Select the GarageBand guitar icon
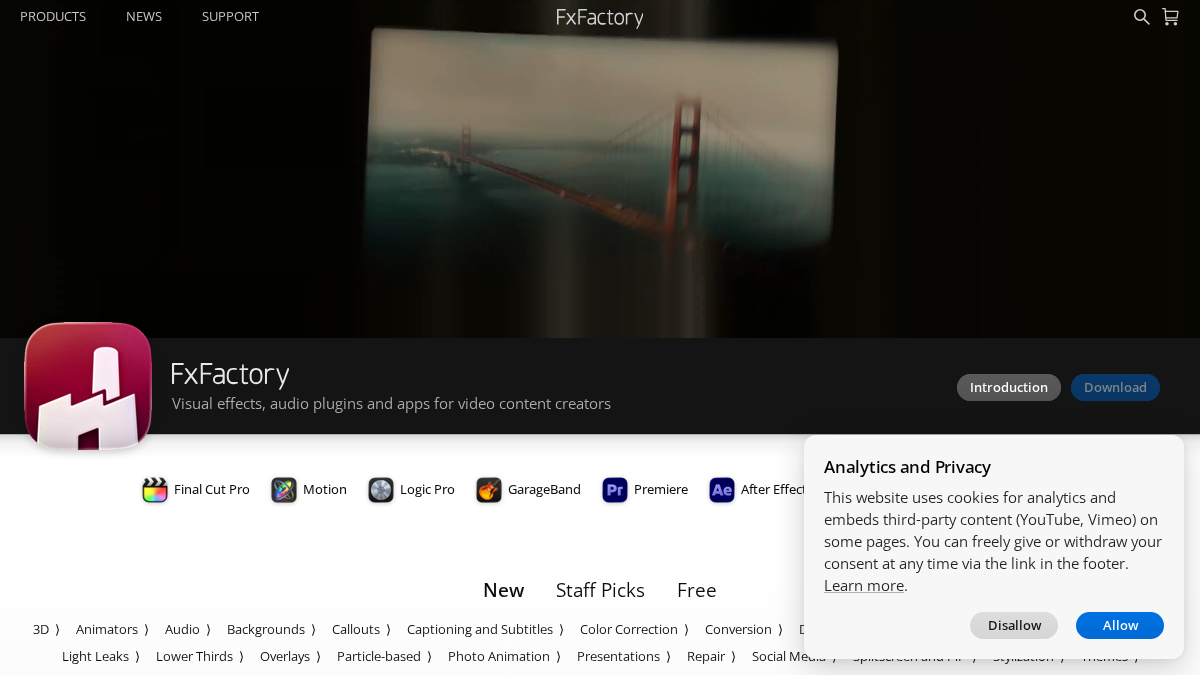This screenshot has width=1200, height=675. coord(489,490)
